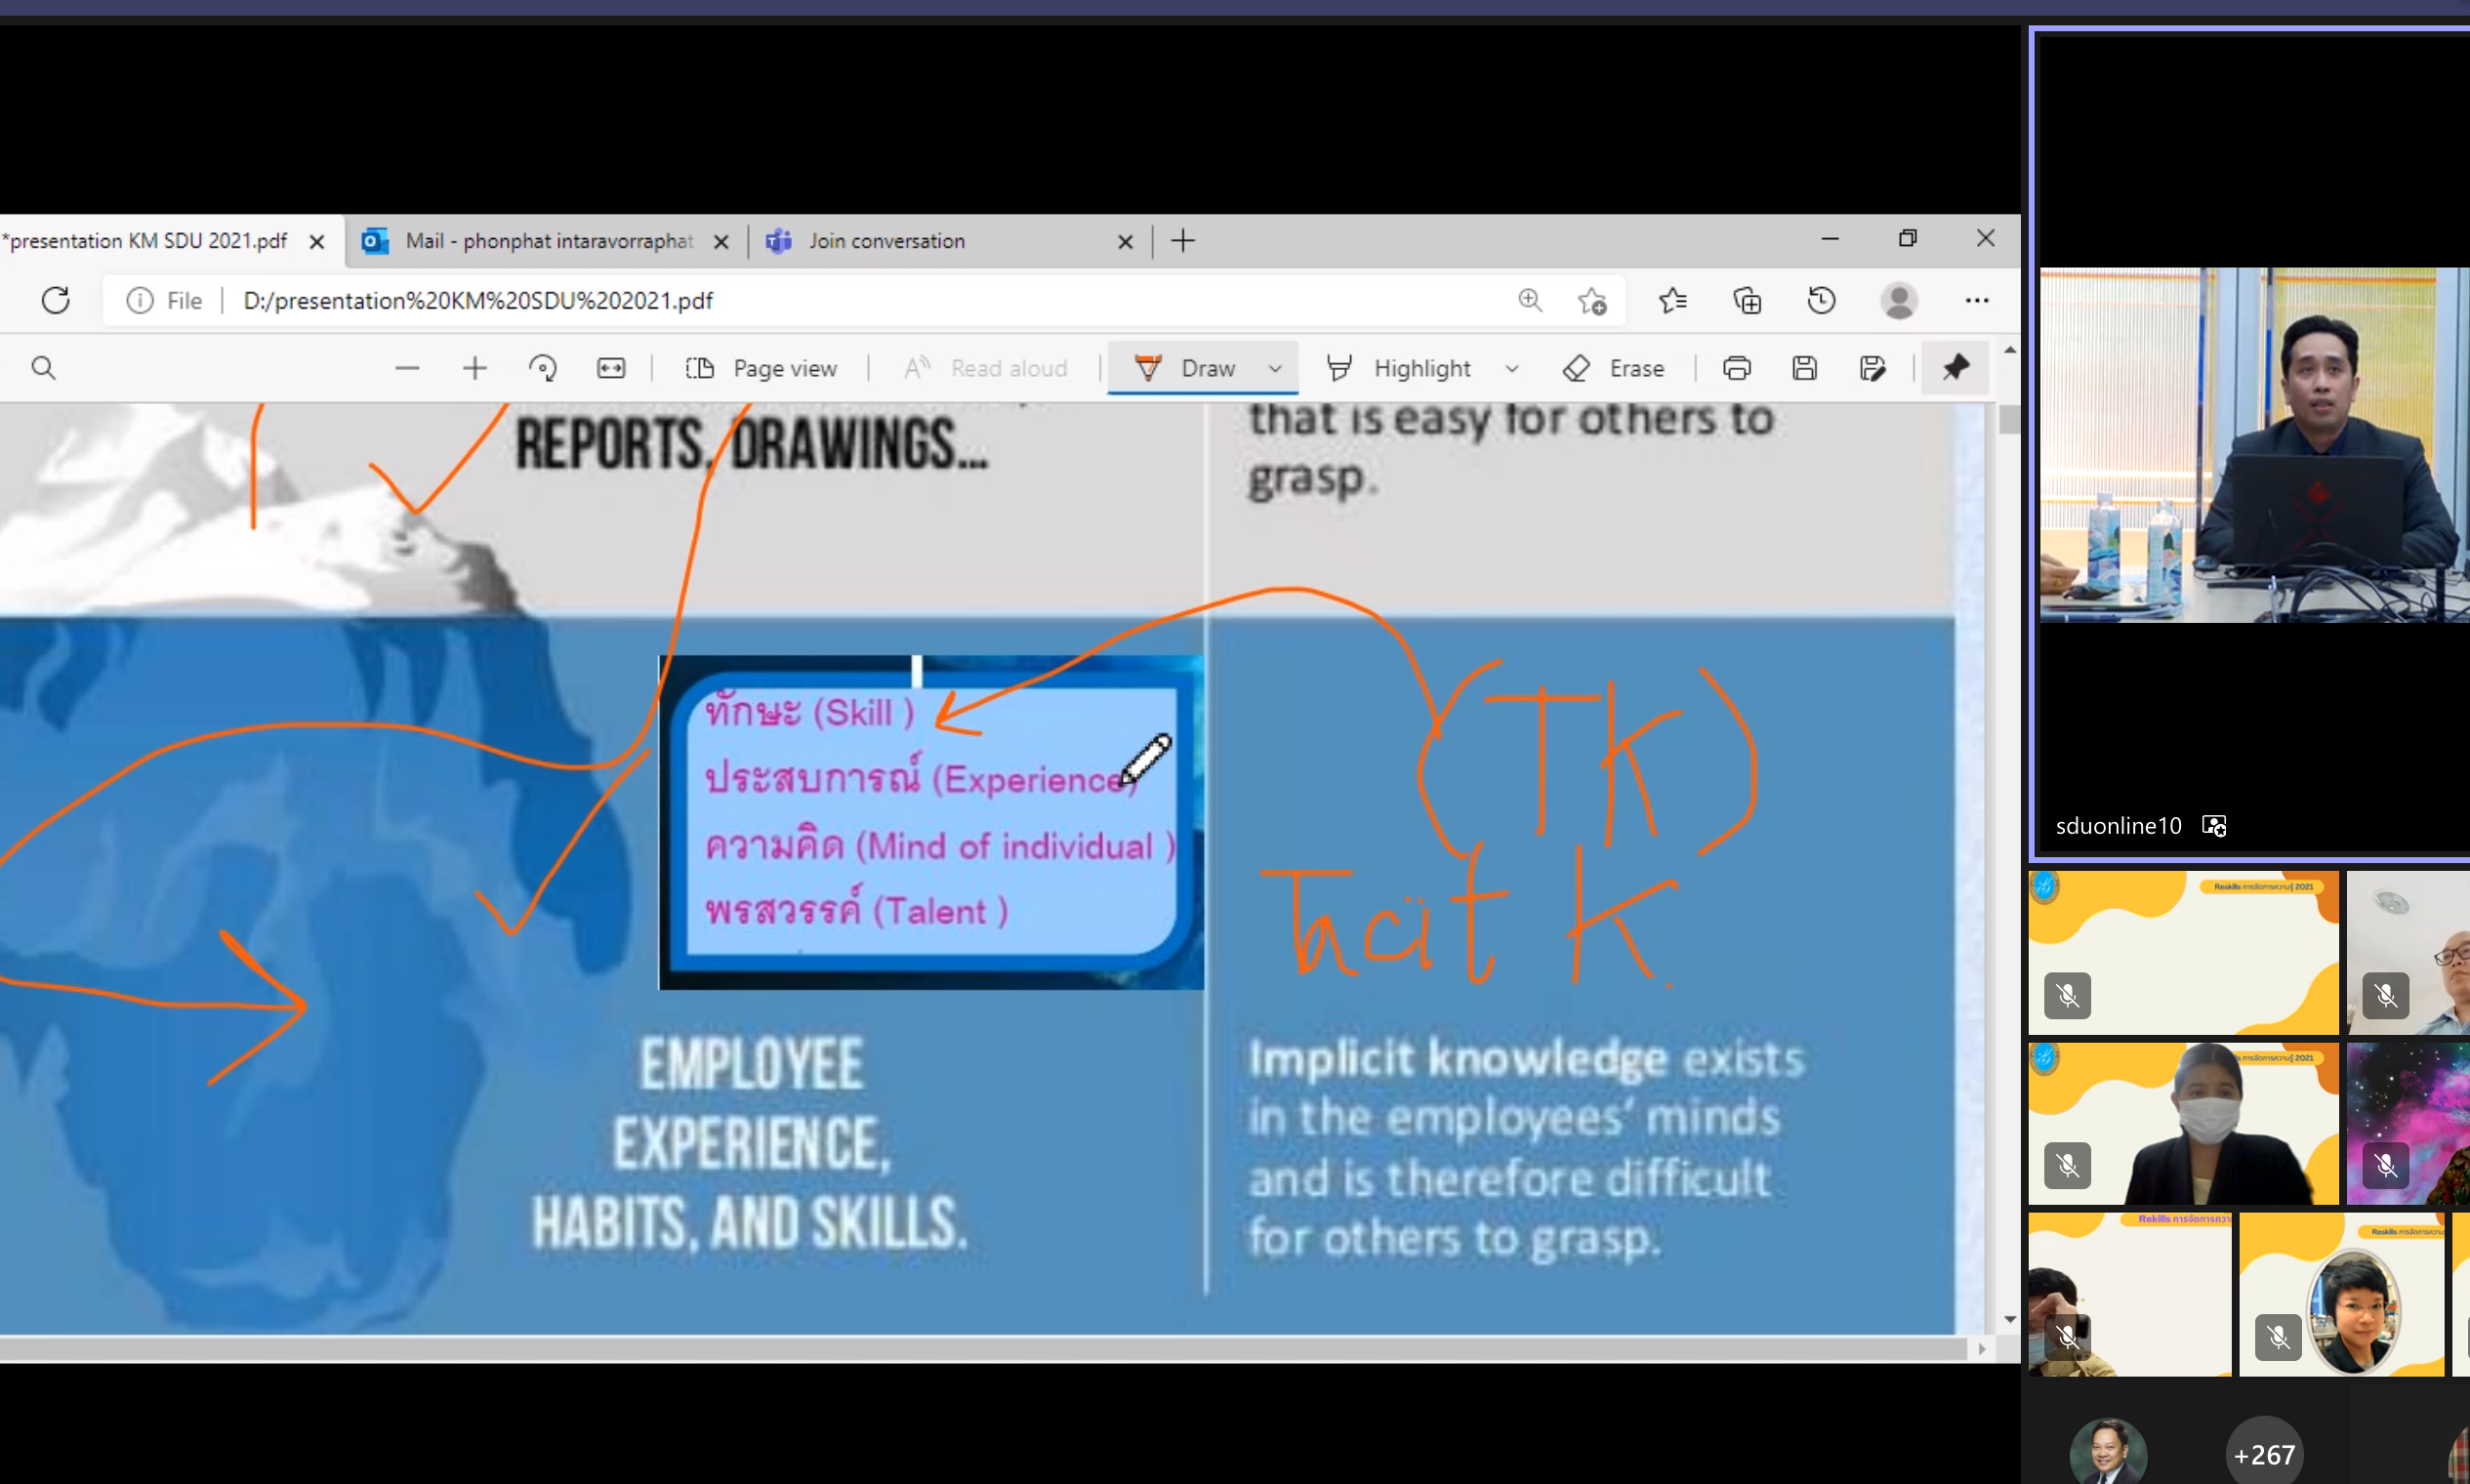Expand the Highlight options arrow
Viewport: 2470px width, 1484px height.
(x=1512, y=368)
